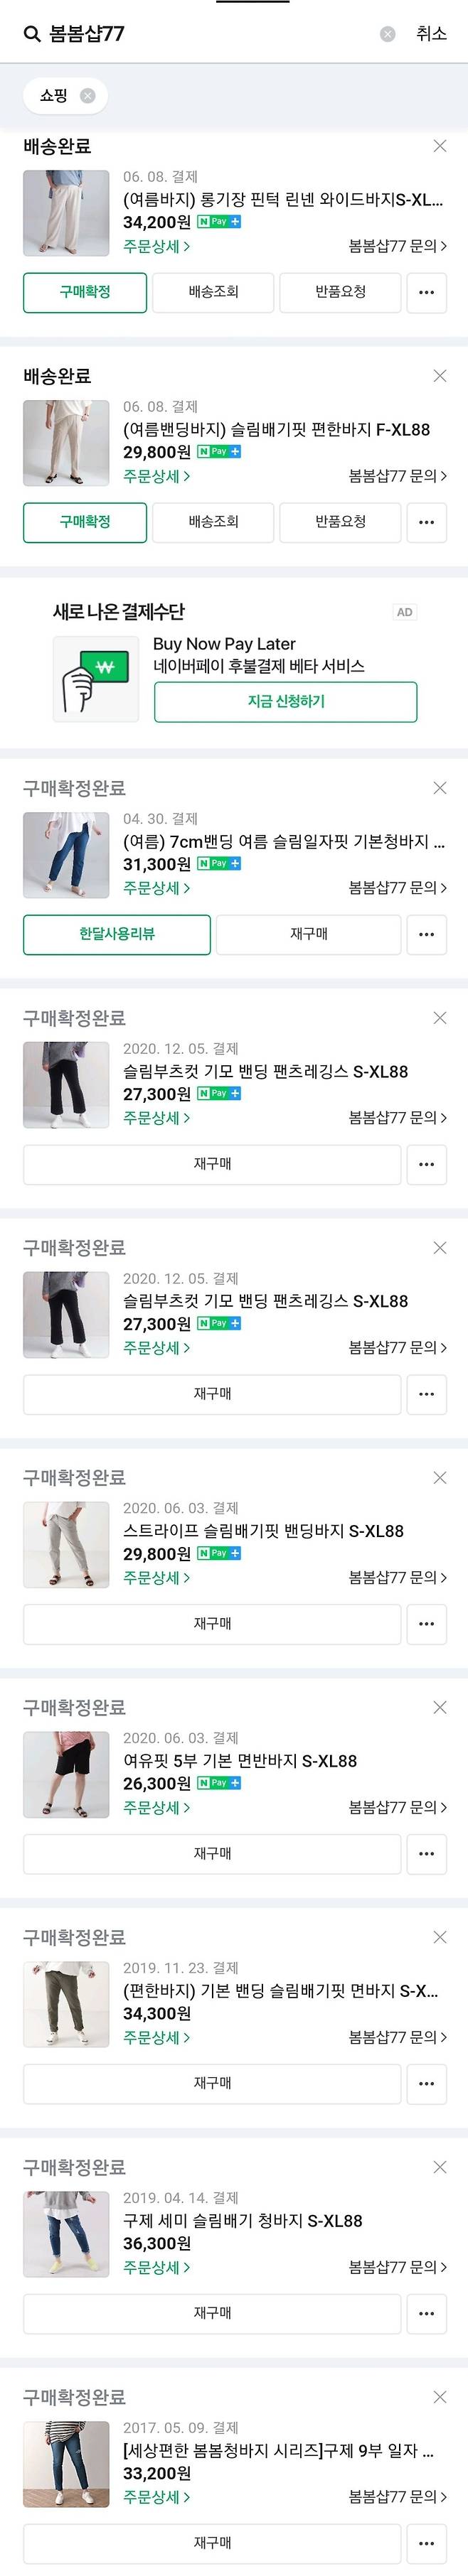Expand 주문상세 for the 34,200원 order
Screen dimensions: 468x2576
tap(156, 246)
